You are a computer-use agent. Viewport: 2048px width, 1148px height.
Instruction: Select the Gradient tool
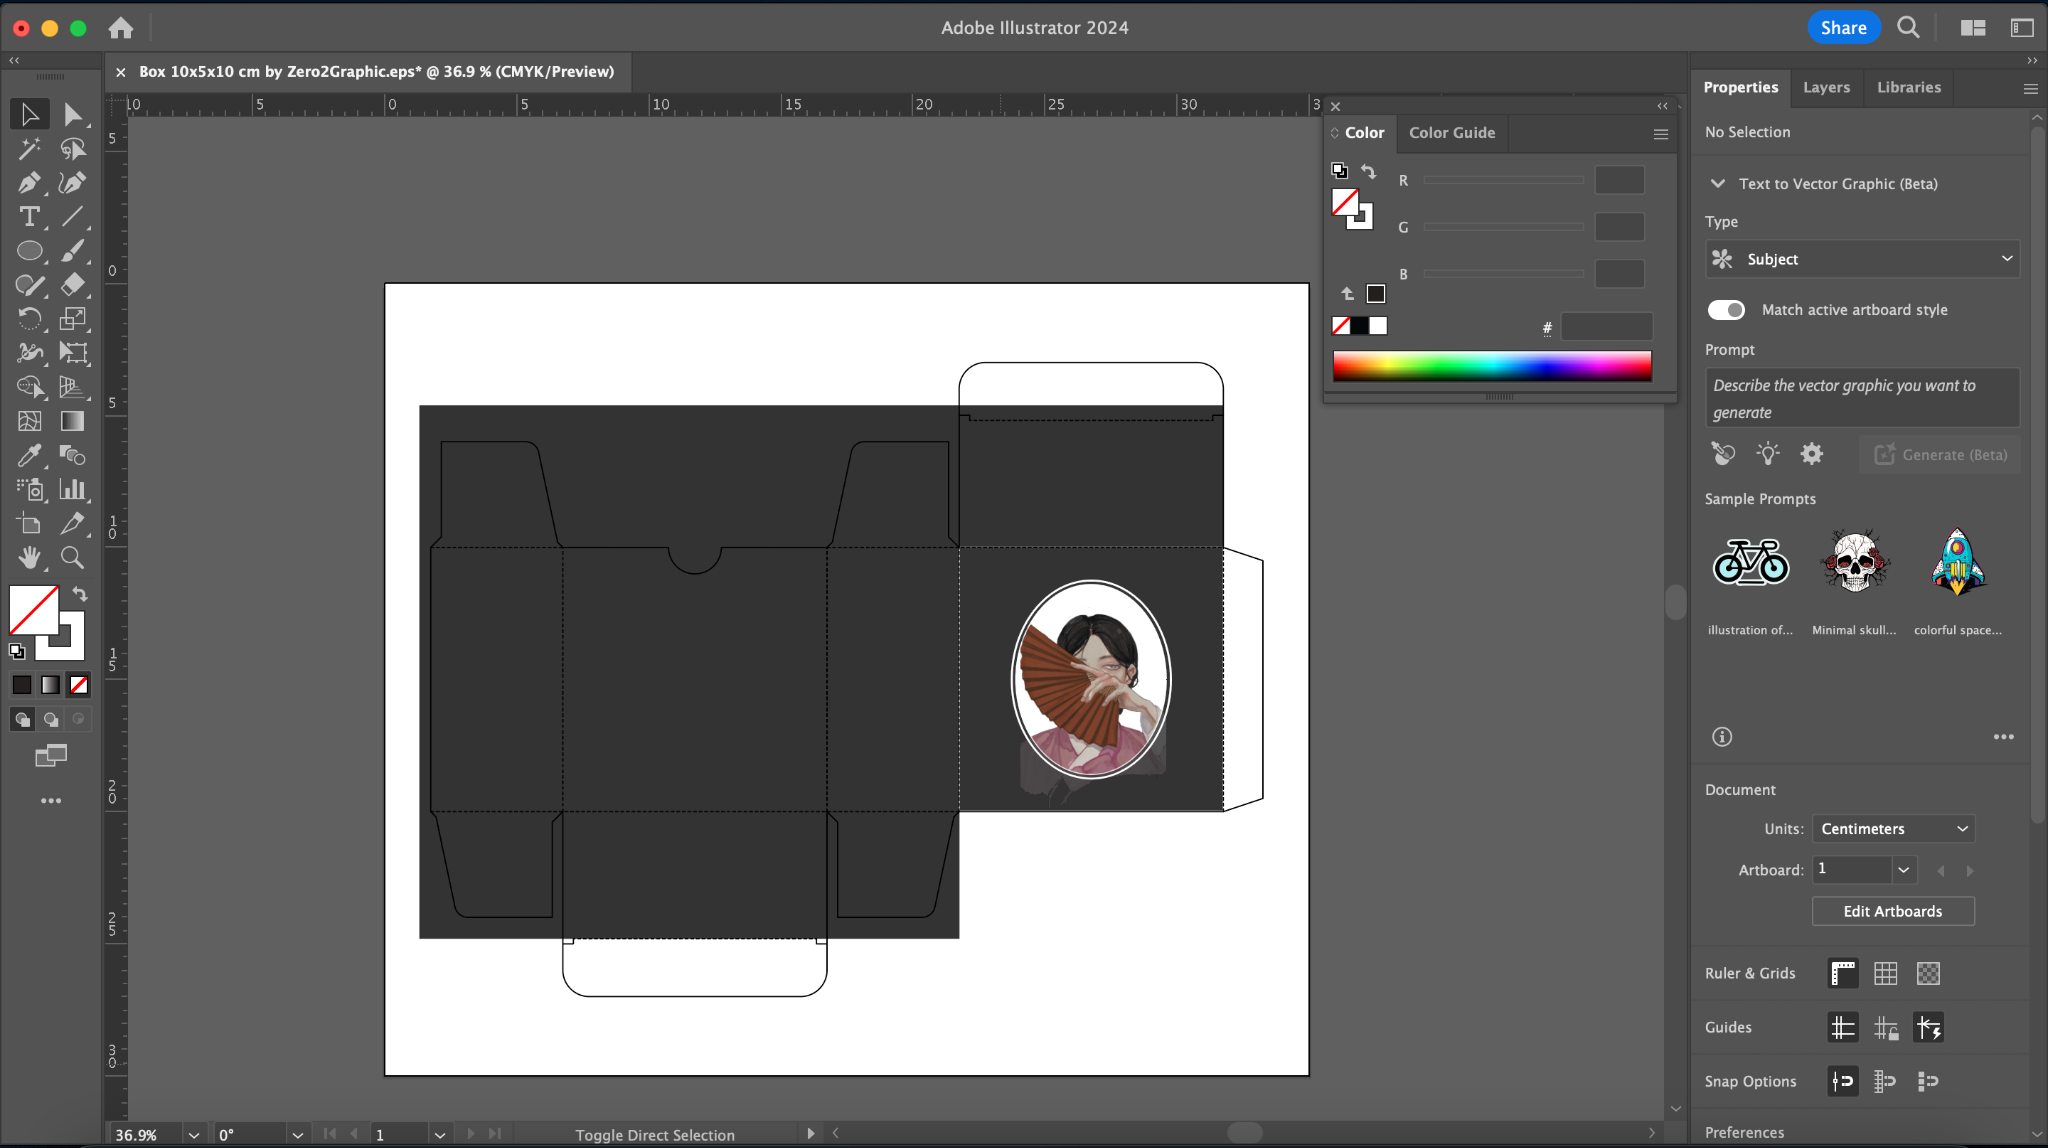[72, 421]
